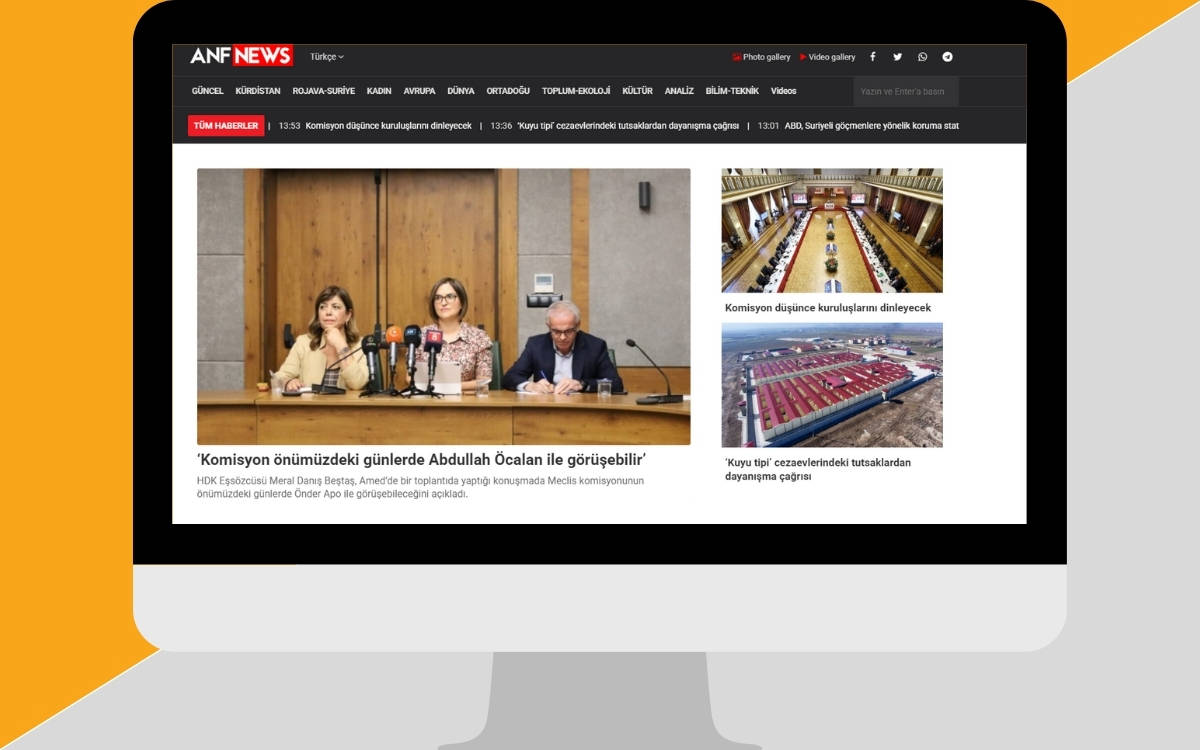The image size is (1200, 750).
Task: Click the commission meeting hall thumbnail
Action: coord(831,230)
